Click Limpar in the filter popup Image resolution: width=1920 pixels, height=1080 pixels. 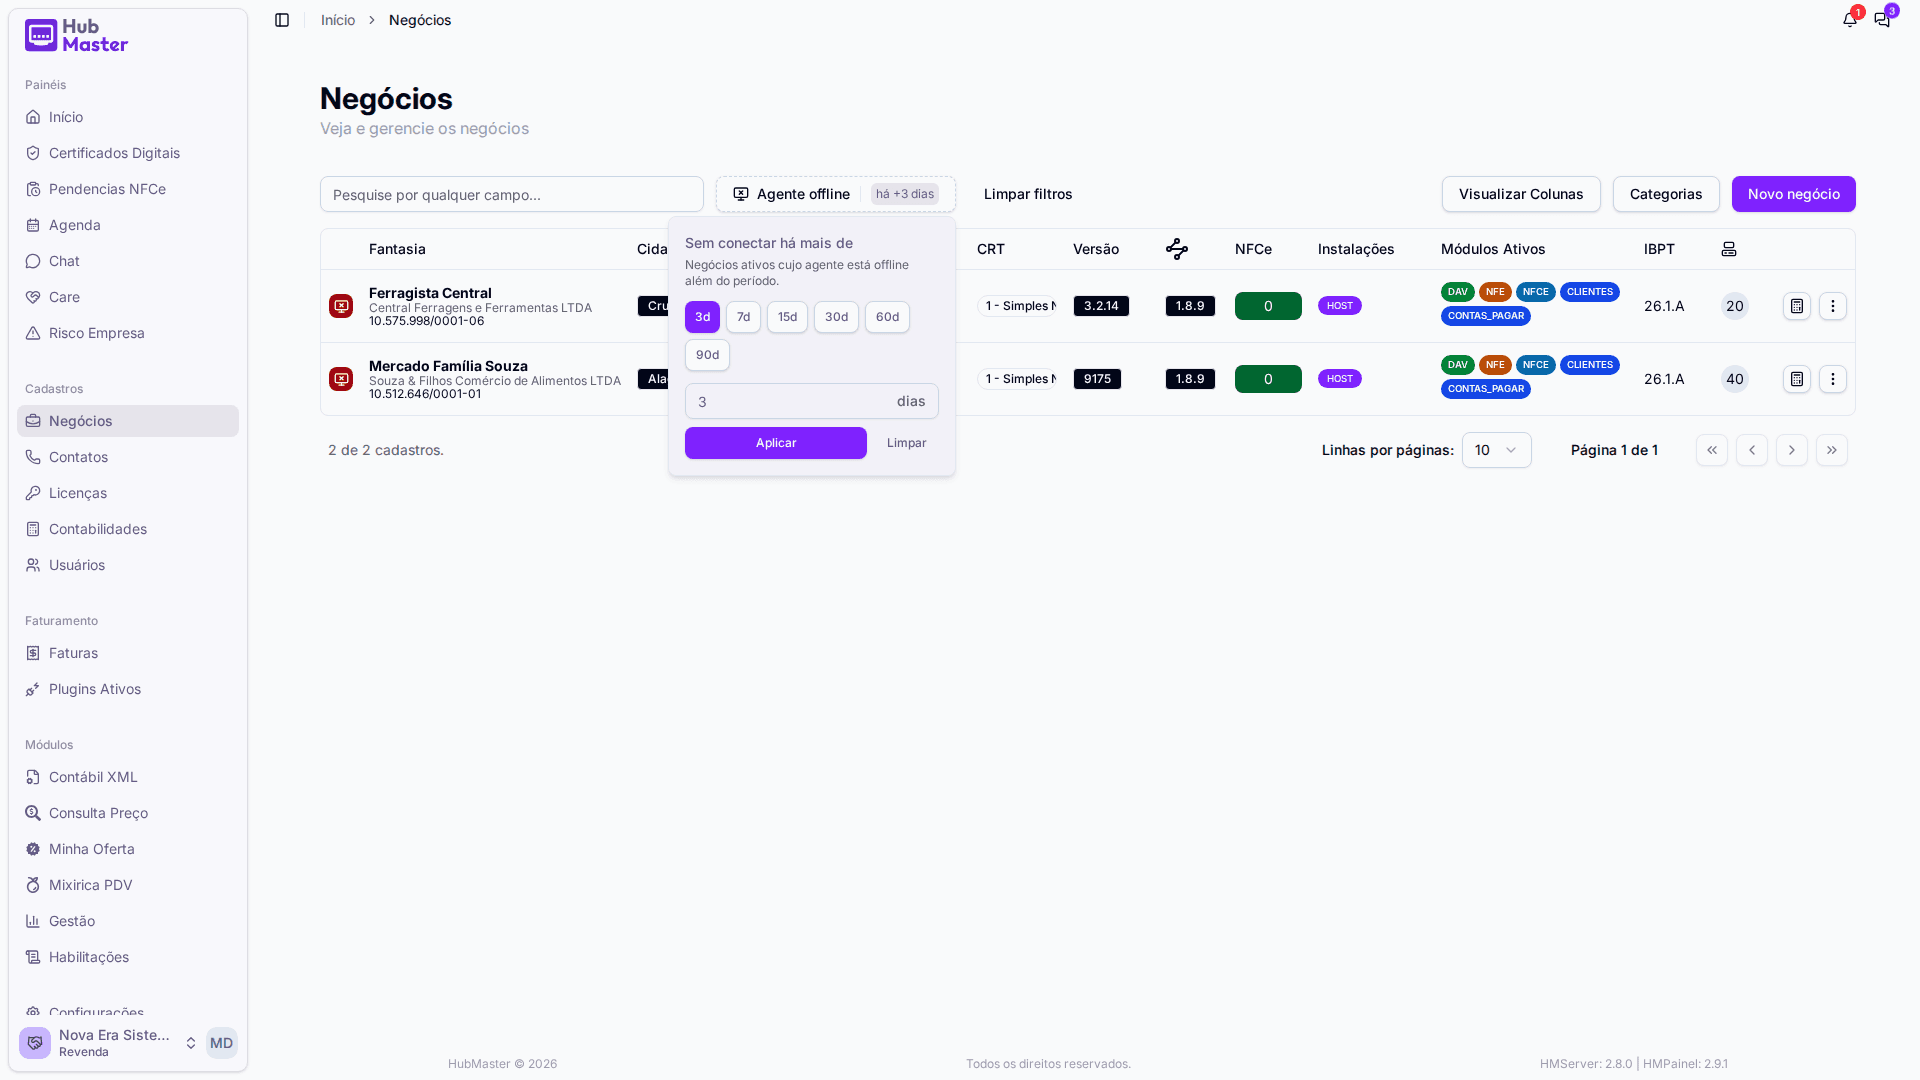[x=907, y=443]
